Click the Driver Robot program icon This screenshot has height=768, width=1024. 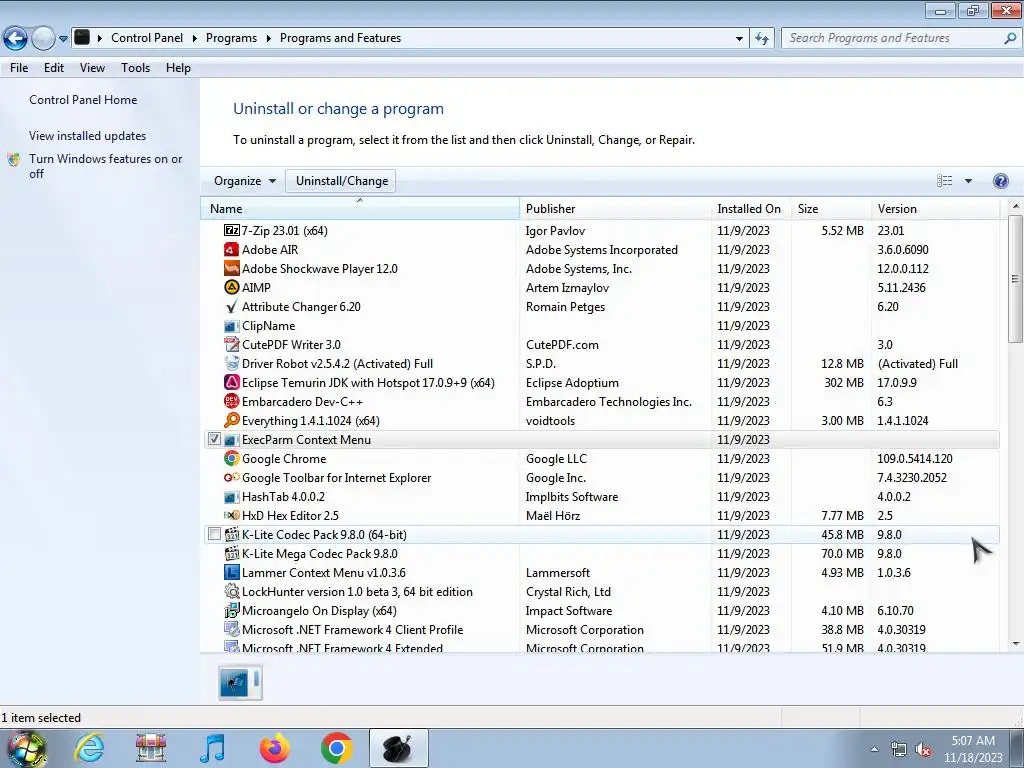[231, 363]
